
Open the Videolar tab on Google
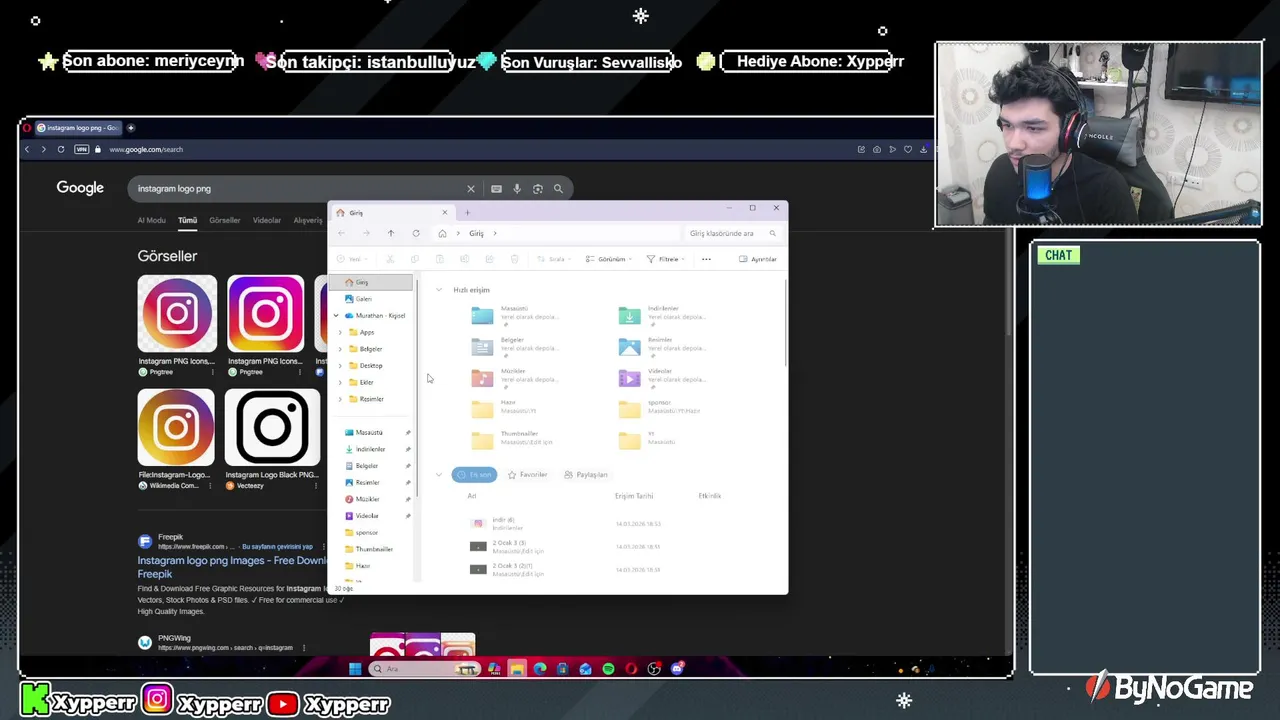pos(267,220)
